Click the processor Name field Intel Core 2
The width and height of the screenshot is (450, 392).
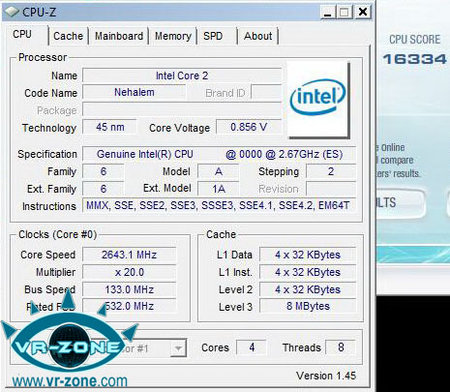tap(182, 76)
